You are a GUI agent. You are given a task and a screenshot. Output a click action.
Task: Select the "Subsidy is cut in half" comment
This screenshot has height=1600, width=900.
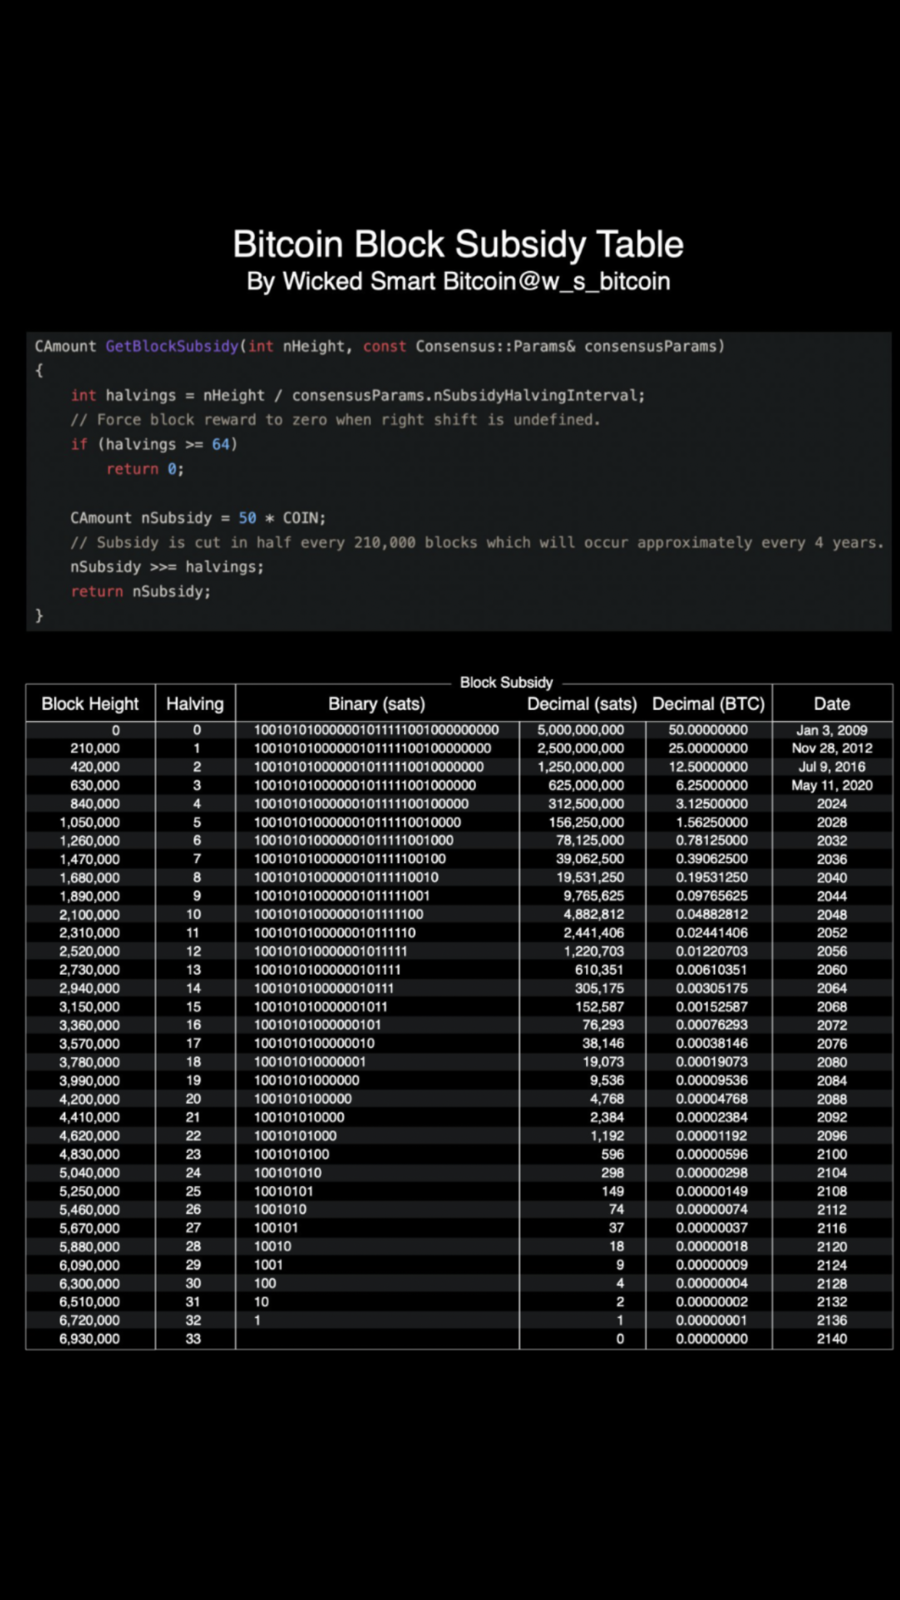coord(477,542)
